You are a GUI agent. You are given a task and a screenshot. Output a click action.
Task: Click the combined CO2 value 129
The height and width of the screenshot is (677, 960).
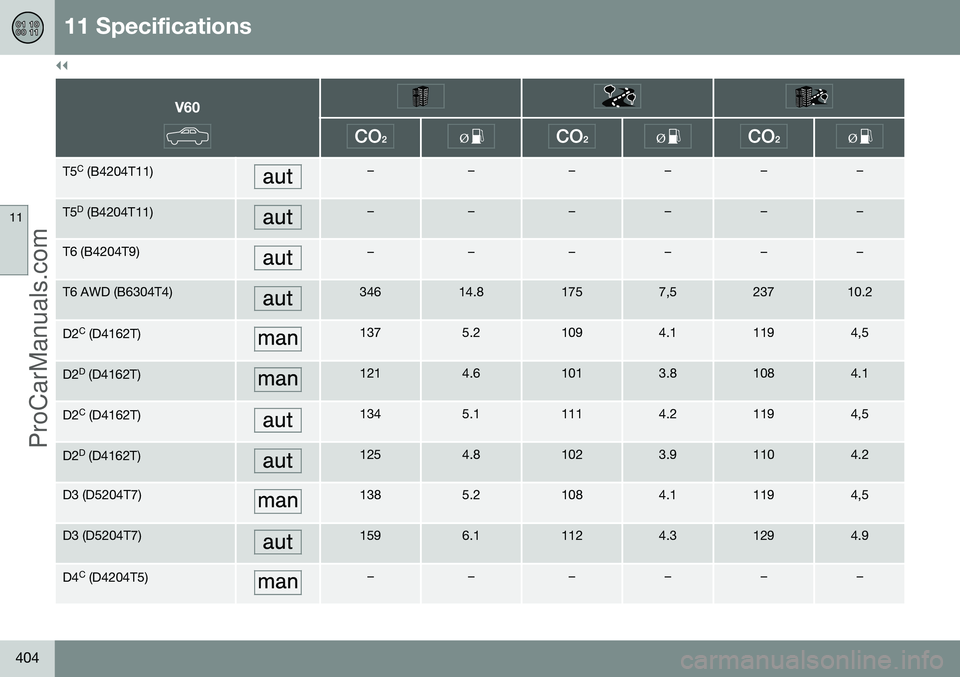763,536
